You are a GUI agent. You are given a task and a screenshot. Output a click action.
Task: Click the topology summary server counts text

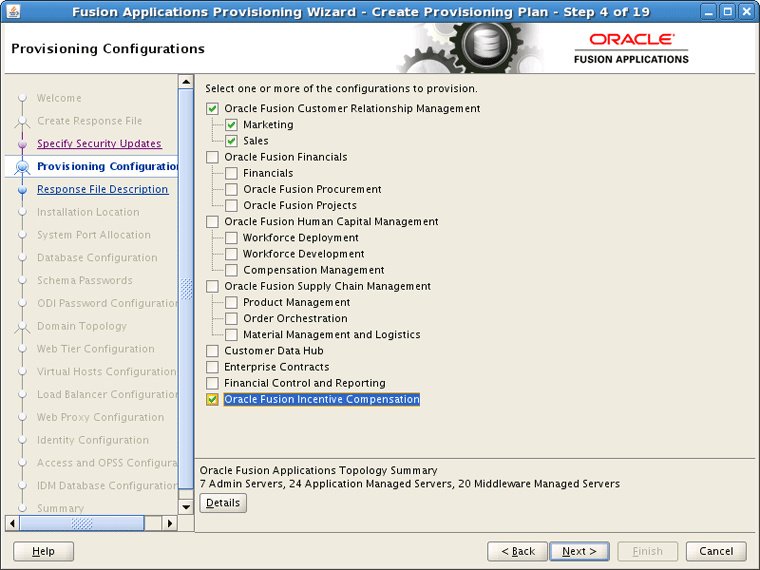(410, 484)
